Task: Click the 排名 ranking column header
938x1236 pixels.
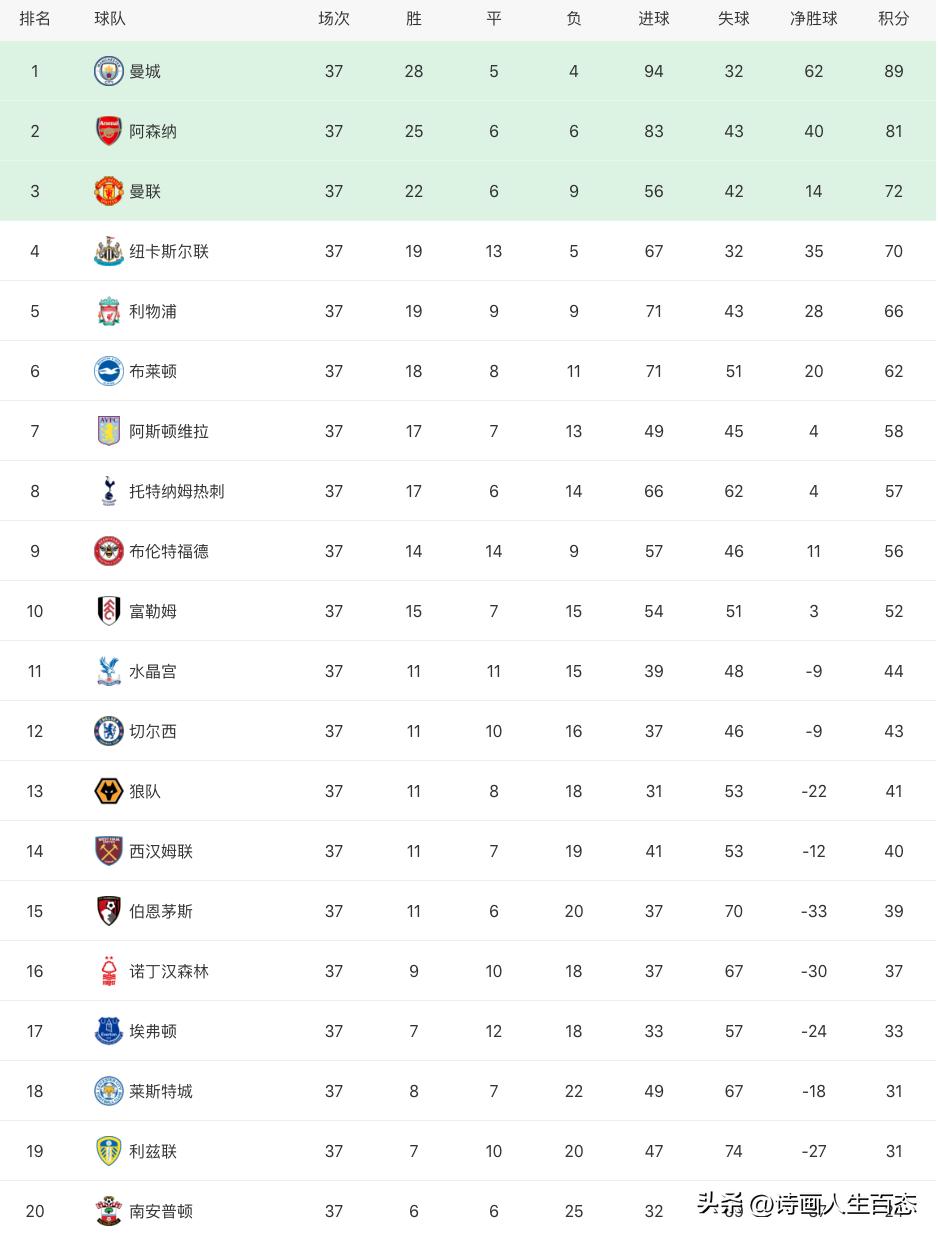Action: [x=35, y=19]
